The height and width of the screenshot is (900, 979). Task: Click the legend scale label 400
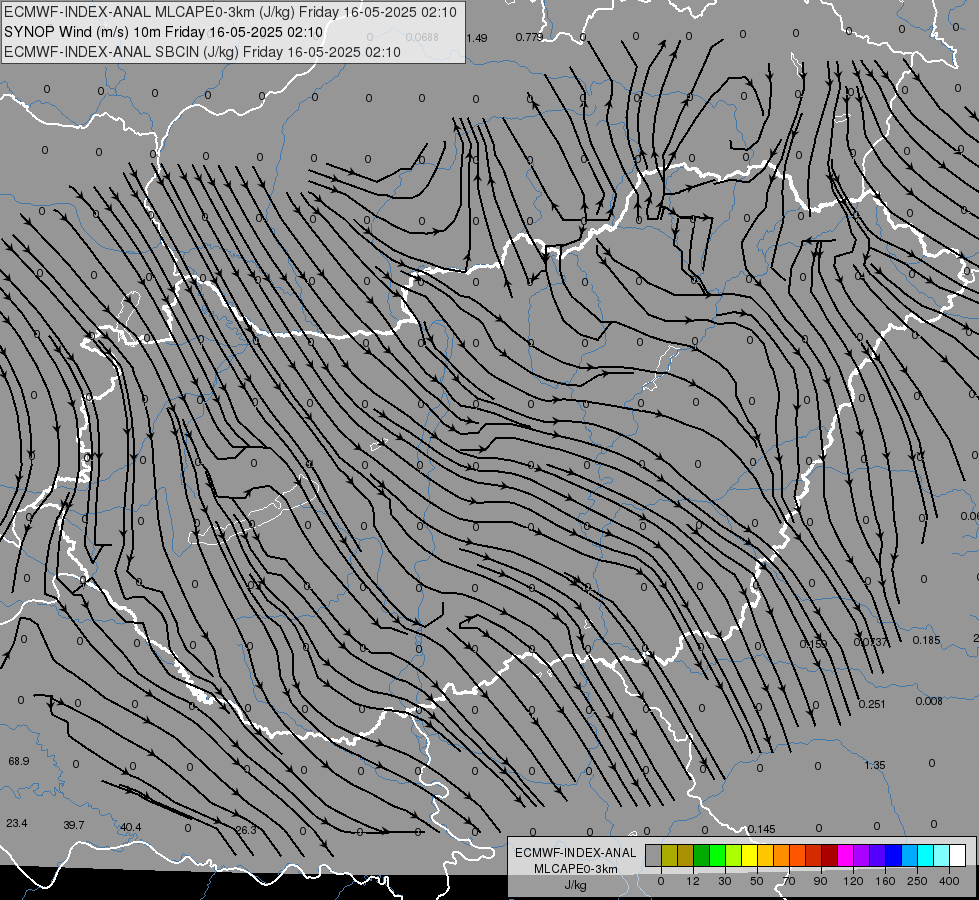[949, 881]
